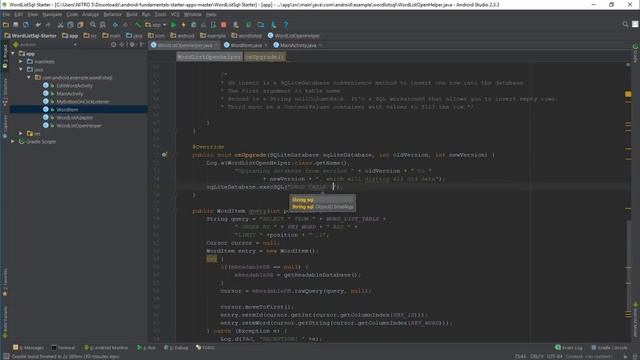Screen dimensions: 640x360
Task: Open the Edit menu
Action: [x=18, y=14]
